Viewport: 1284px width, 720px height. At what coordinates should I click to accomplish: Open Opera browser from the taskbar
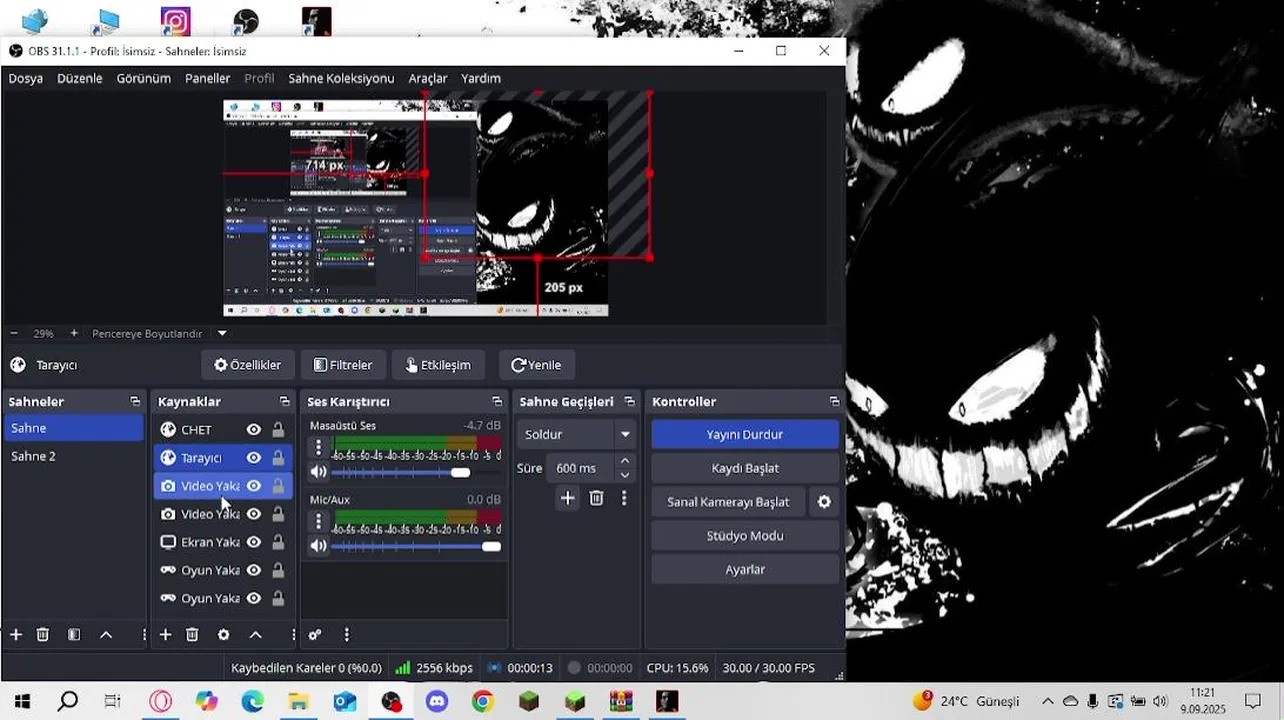tap(160, 702)
